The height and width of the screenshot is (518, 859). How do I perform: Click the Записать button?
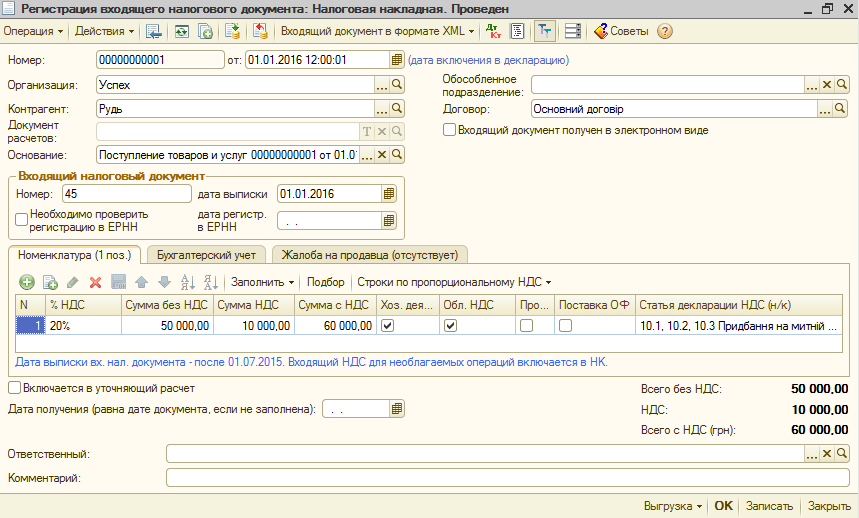pyautogui.click(x=768, y=506)
